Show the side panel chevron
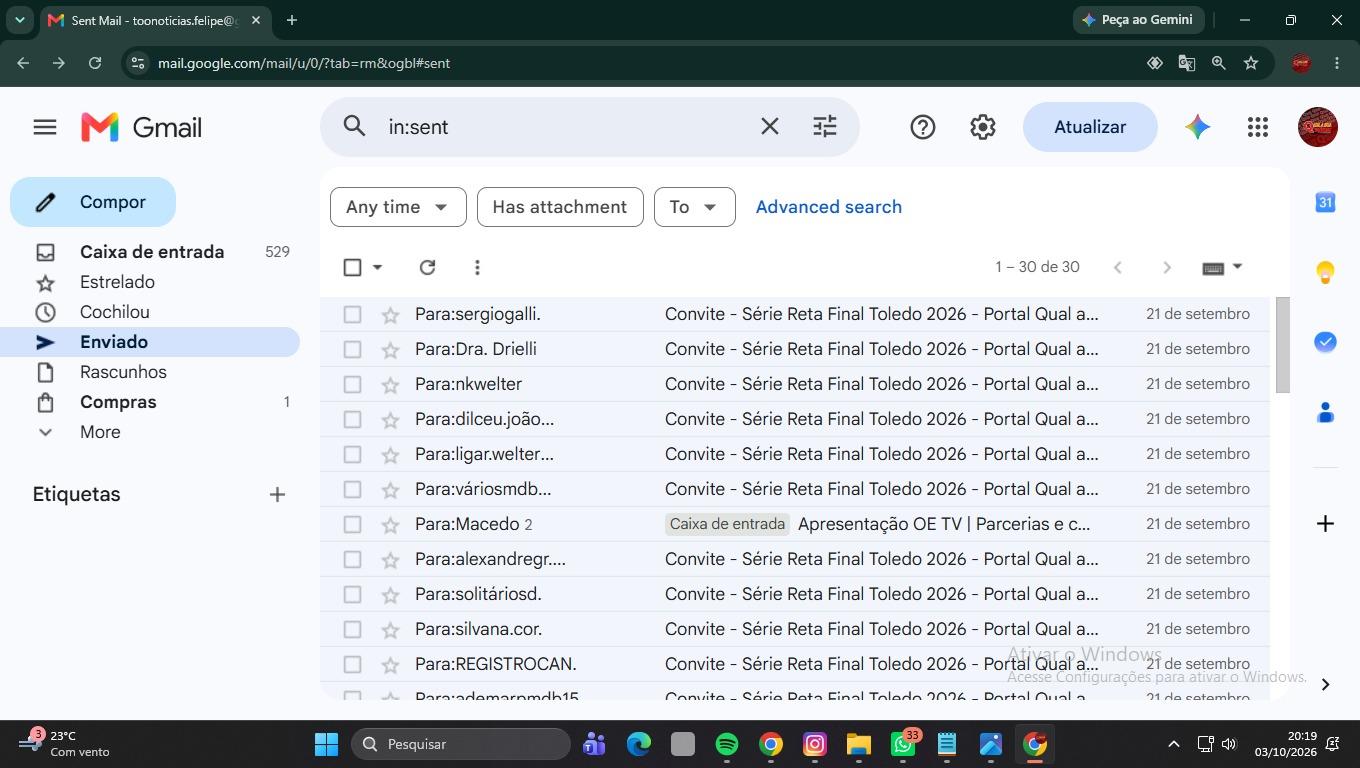Viewport: 1360px width, 768px height. (1325, 684)
